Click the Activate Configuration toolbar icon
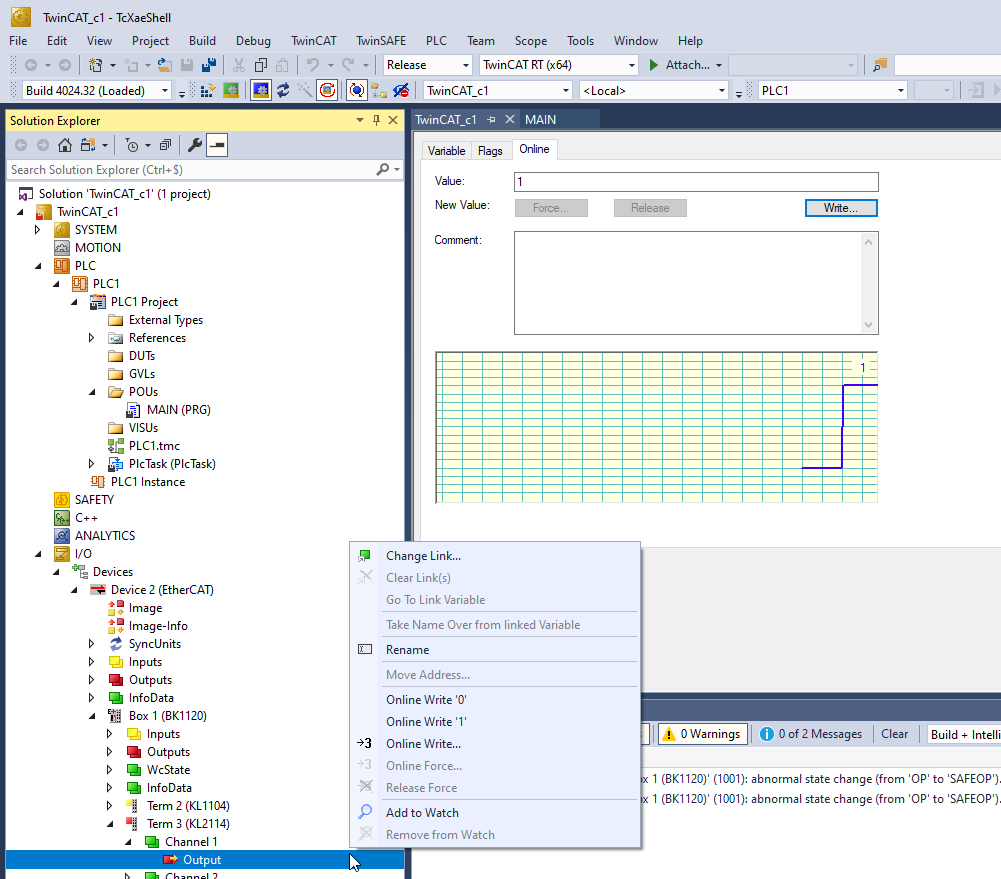Screen dimensions: 1001x879 coord(209,91)
